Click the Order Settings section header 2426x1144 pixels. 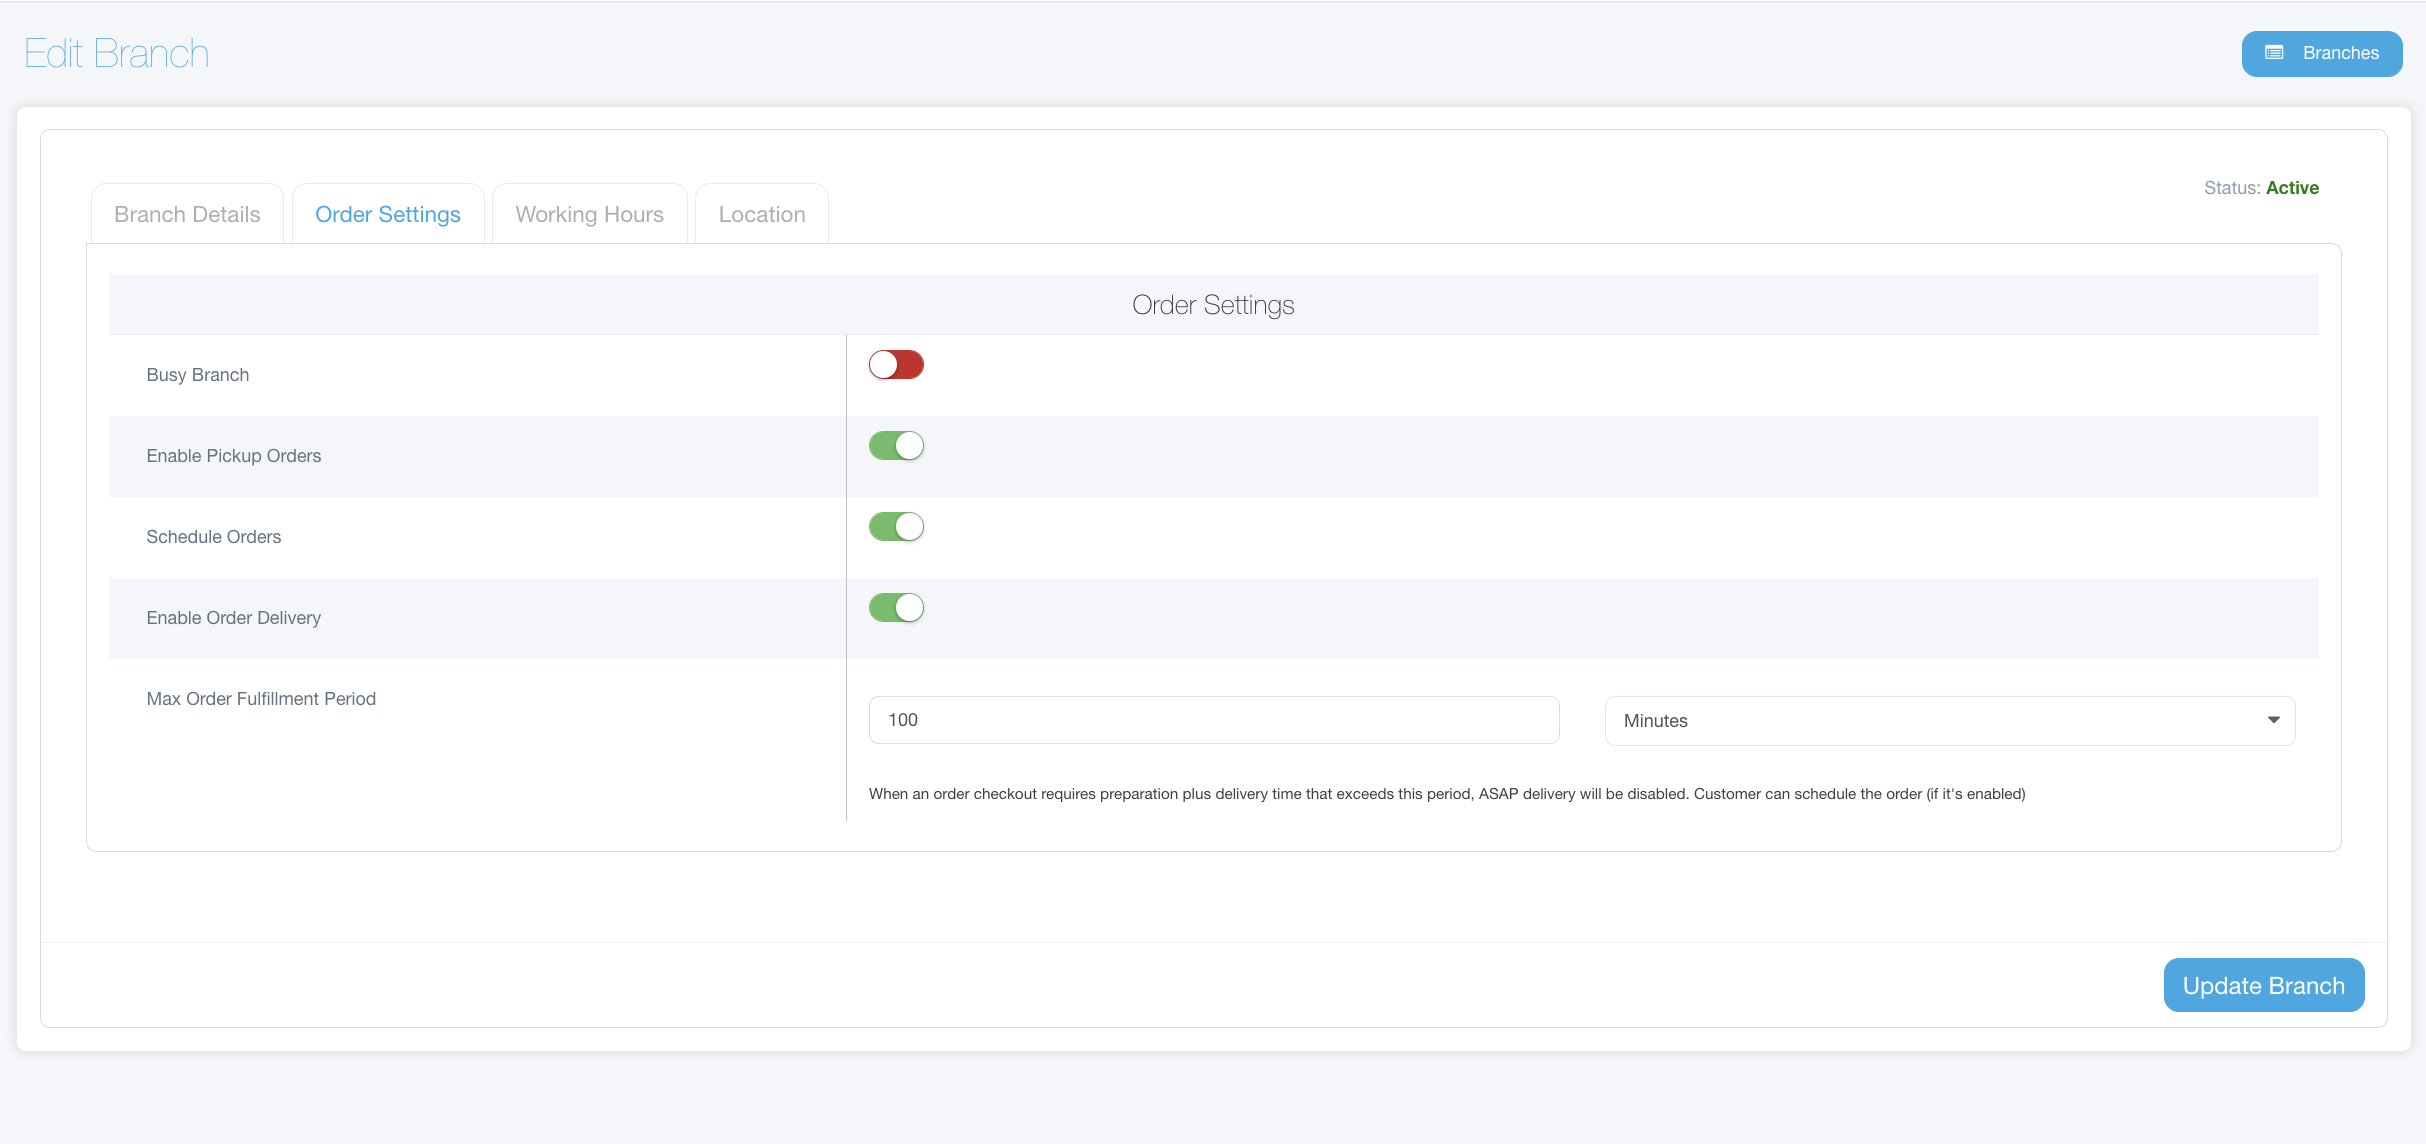coord(1213,305)
